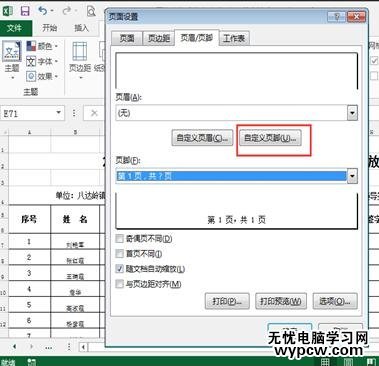Switch to page layout view in status bar
The height and width of the screenshot is (366, 379).
click(348, 362)
